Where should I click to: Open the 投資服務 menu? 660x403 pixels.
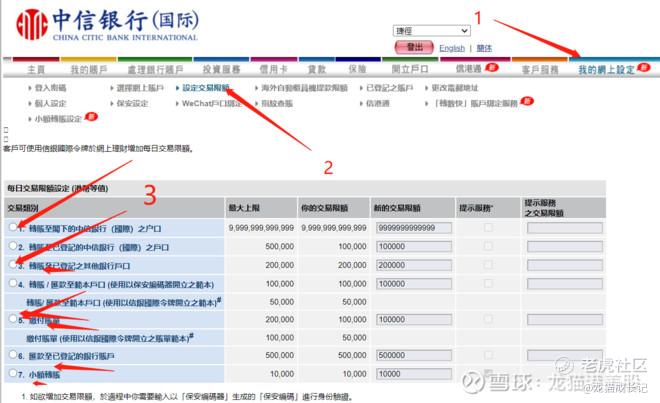[221, 69]
